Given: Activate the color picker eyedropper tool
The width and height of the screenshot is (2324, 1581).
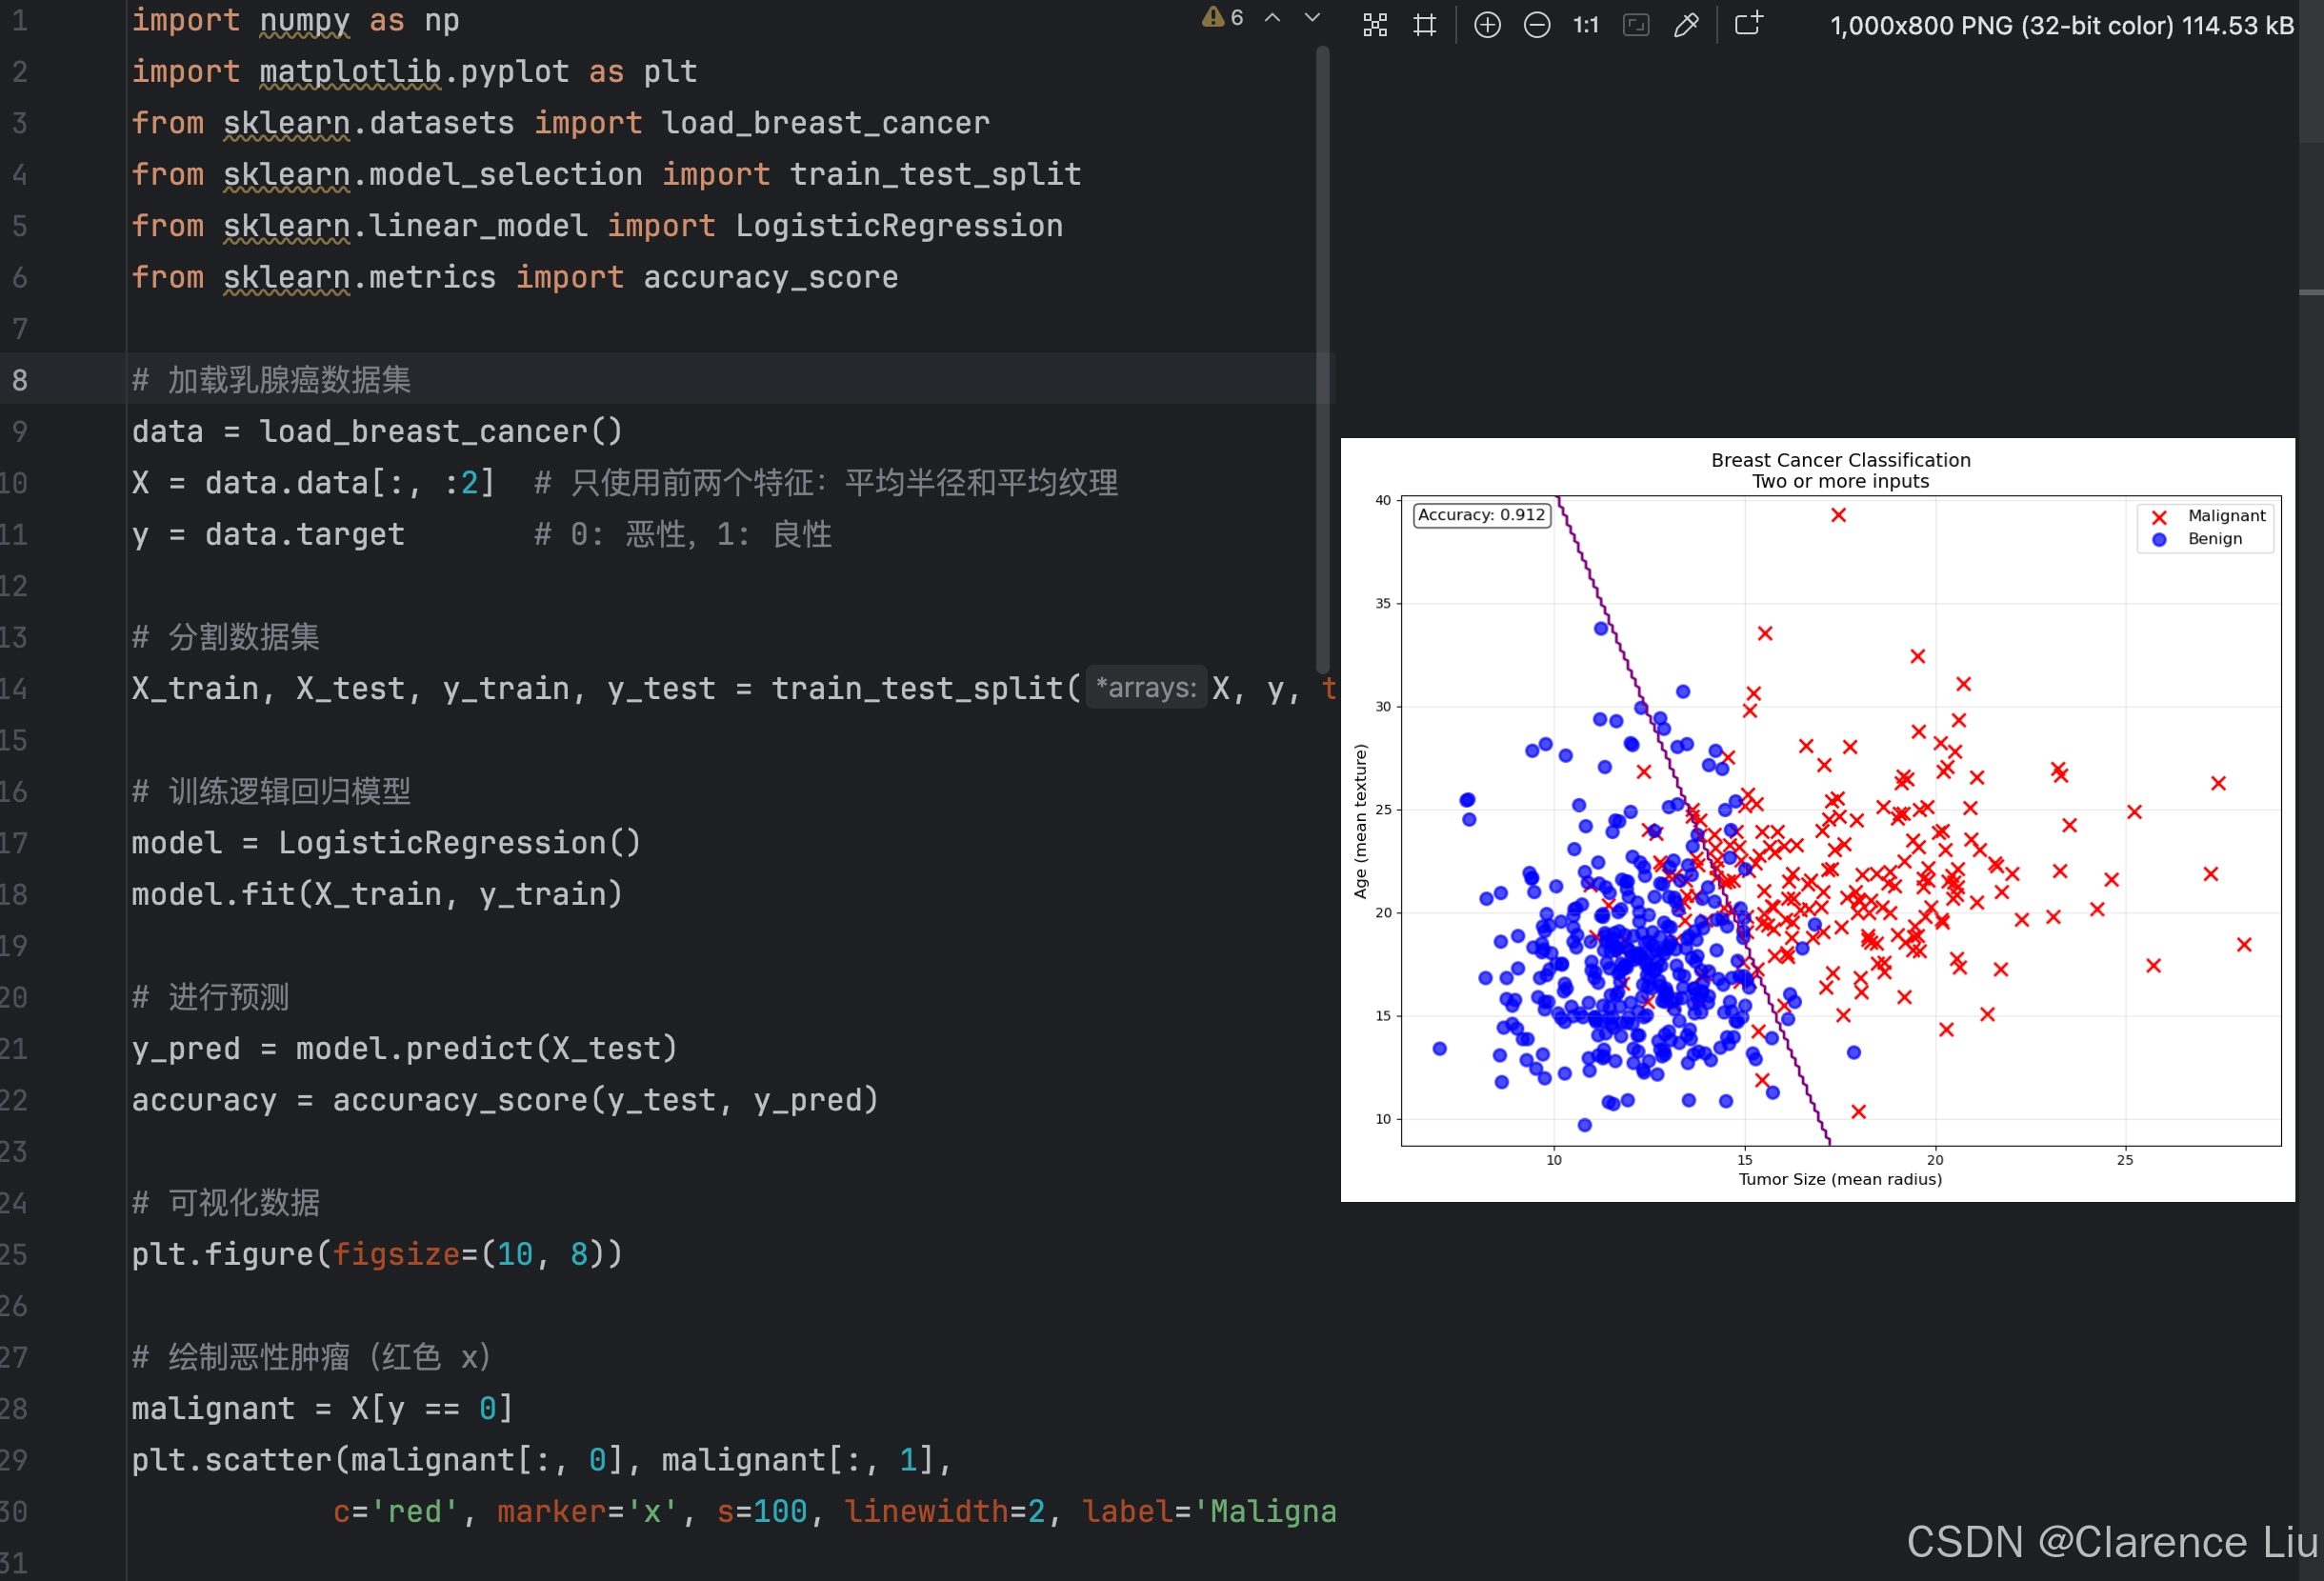Looking at the screenshot, I should pyautogui.click(x=1686, y=25).
